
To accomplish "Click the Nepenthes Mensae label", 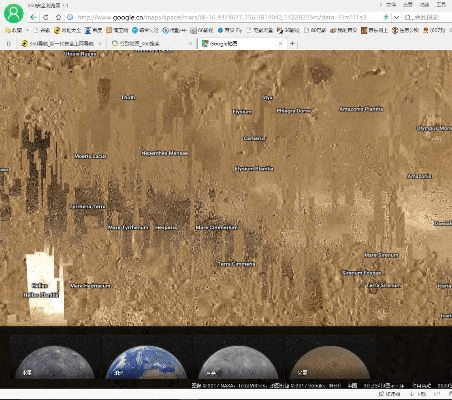I will (x=165, y=153).
